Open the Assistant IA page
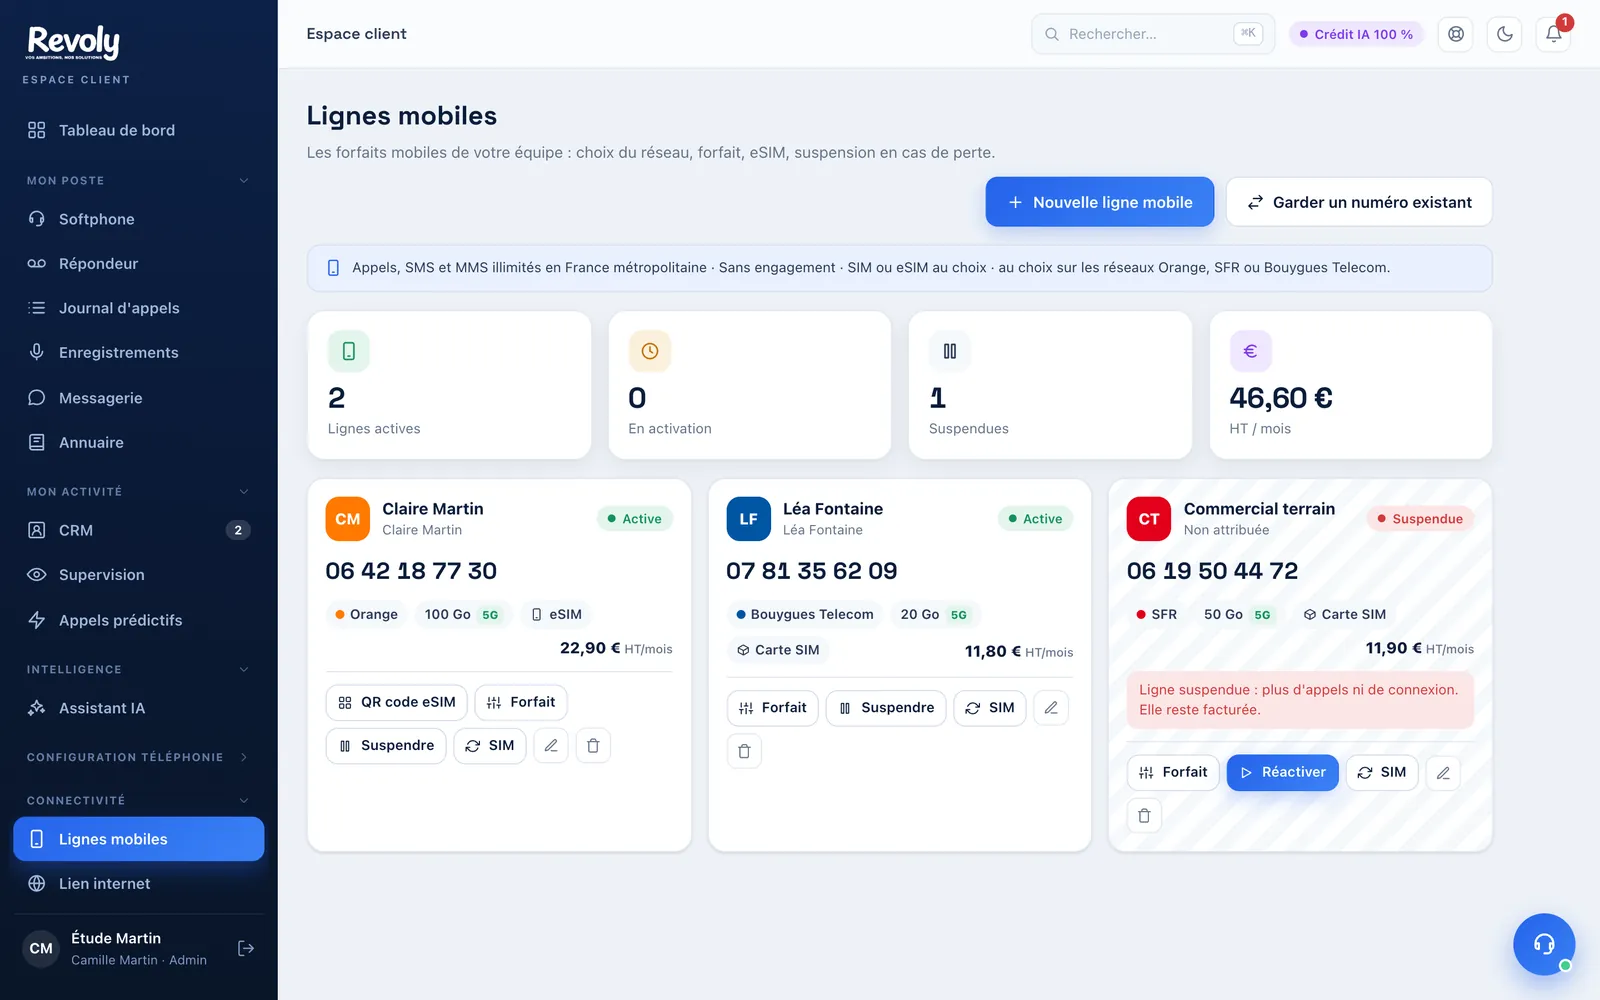The image size is (1600, 1000). [139, 708]
